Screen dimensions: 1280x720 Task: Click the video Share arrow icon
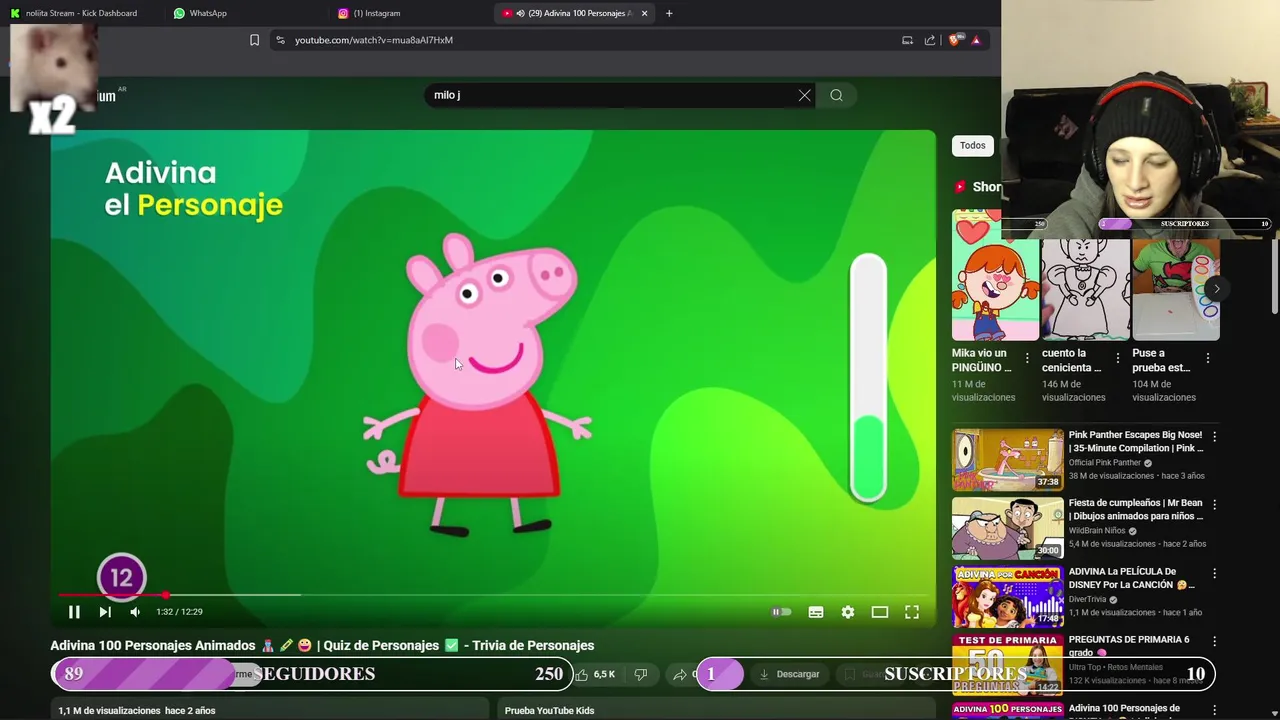click(680, 674)
